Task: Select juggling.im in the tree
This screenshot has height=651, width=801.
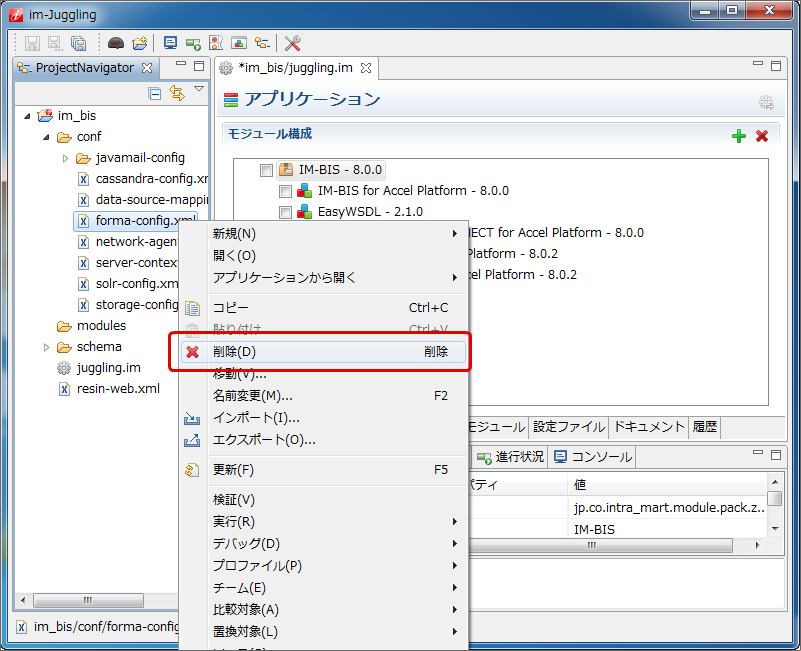Action: (99, 368)
